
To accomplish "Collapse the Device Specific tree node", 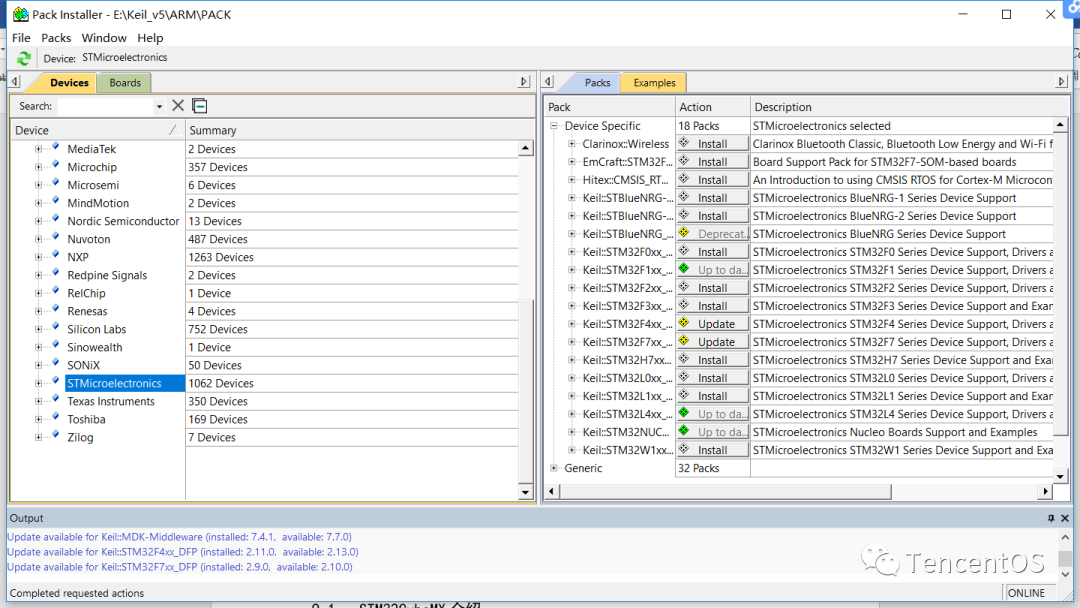I will [x=554, y=126].
